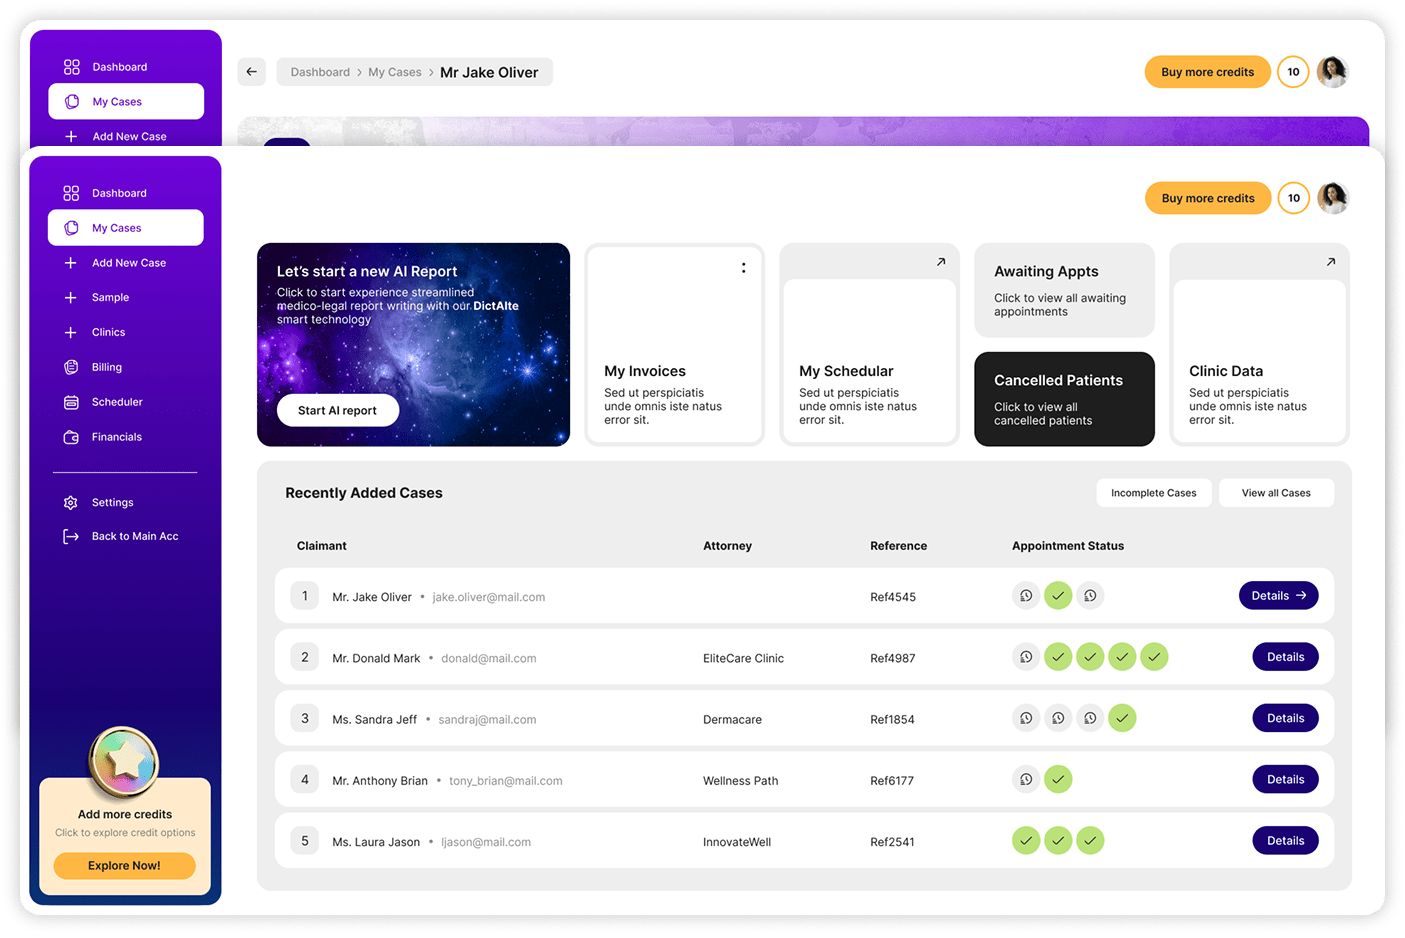Click the credits count 10 badge
Screen dimensions: 1405x938
[1293, 198]
